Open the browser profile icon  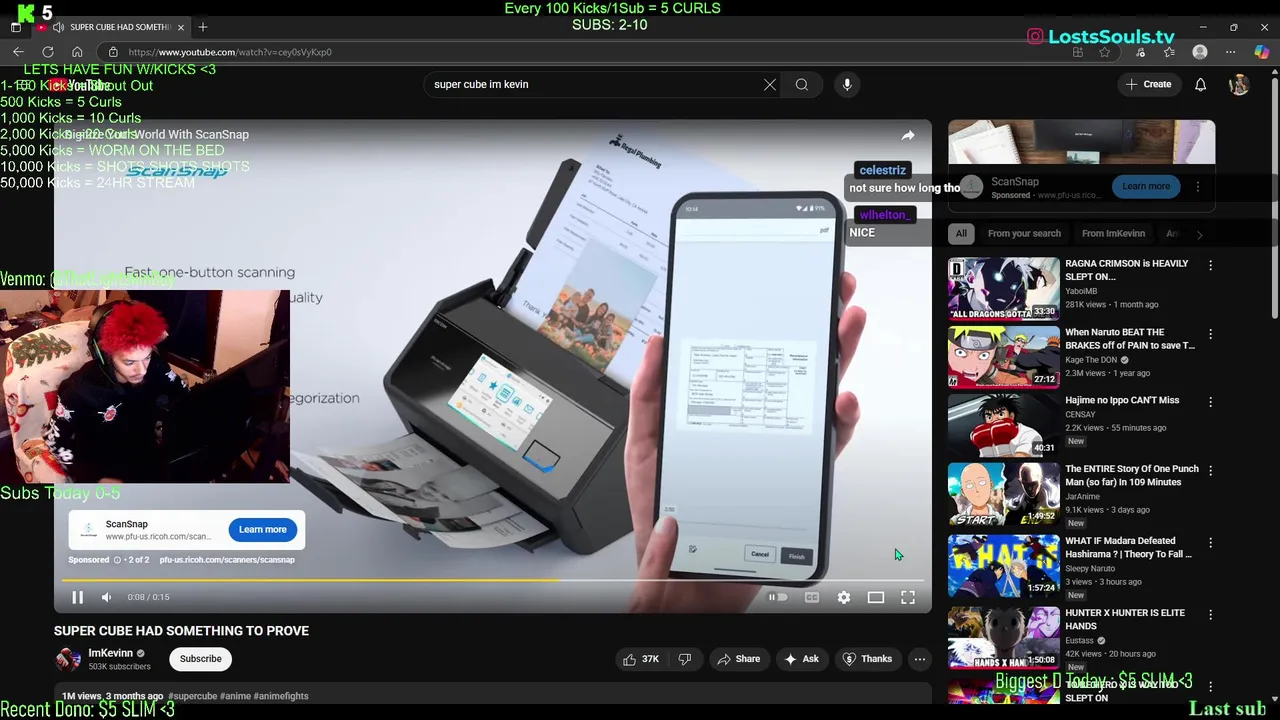coord(1200,52)
